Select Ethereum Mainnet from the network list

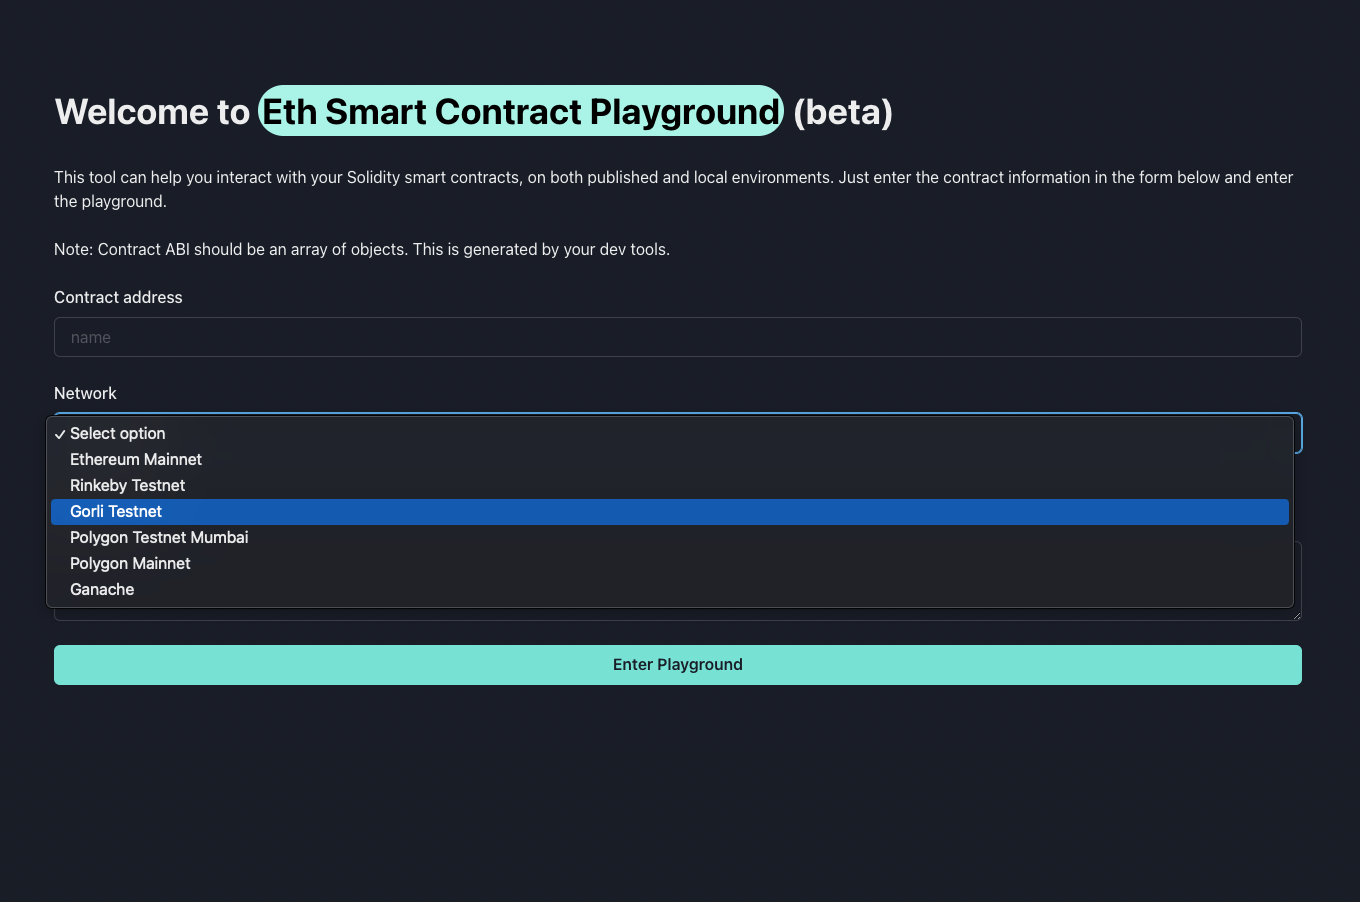135,459
